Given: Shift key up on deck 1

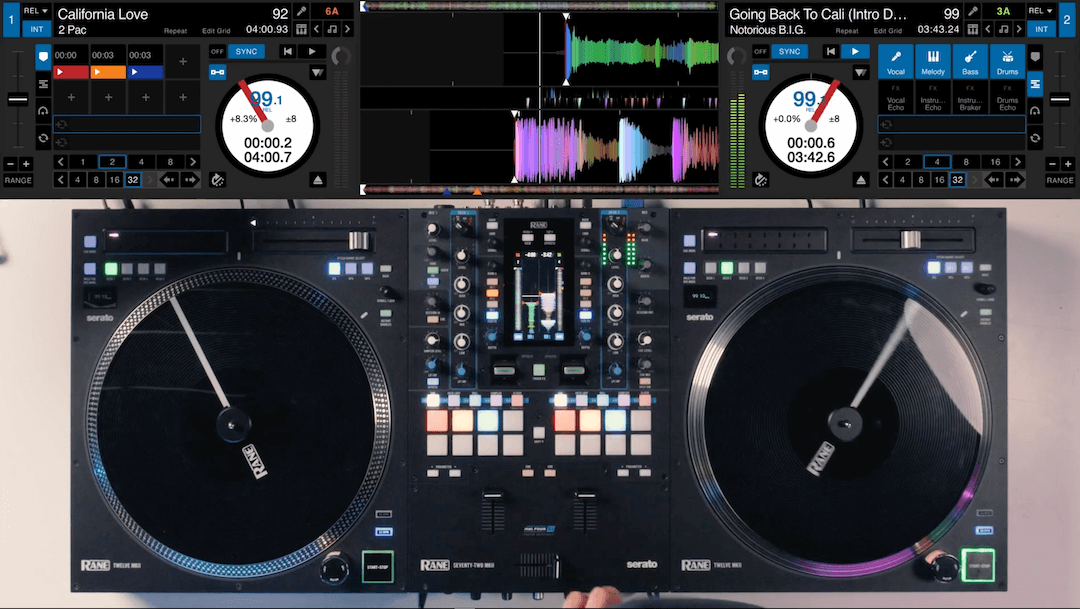Looking at the screenshot, I should [x=347, y=29].
